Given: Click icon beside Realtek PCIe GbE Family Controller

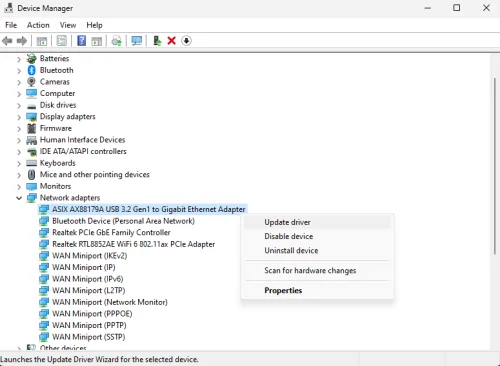Looking at the screenshot, I should [x=44, y=232].
